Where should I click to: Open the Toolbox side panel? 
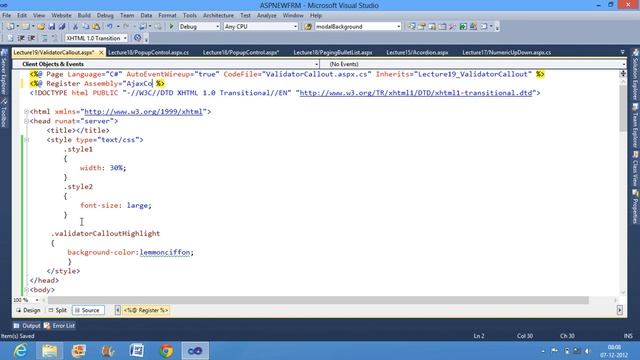click(4, 114)
